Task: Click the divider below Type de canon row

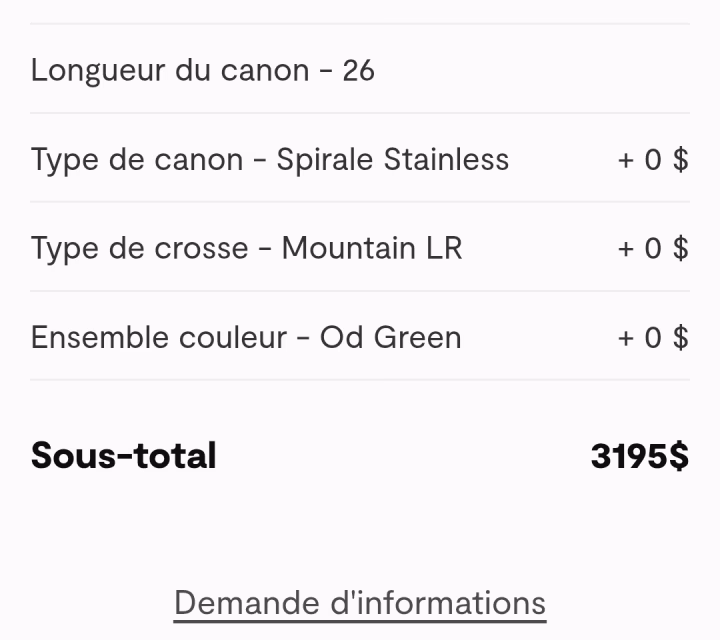Action: tap(360, 202)
